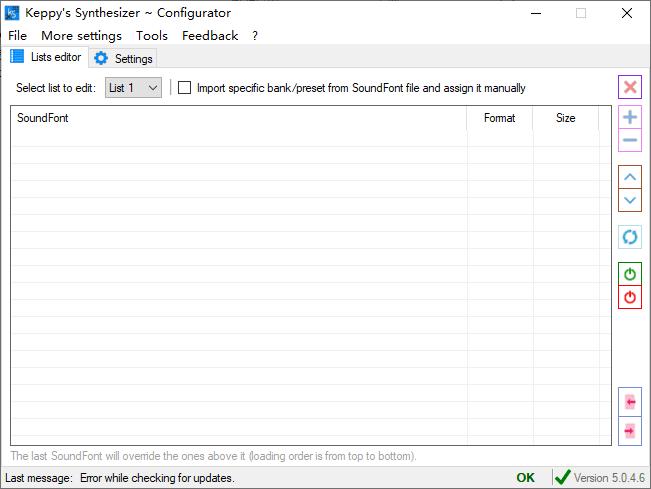Move SoundFont up with up chevron
The width and height of the screenshot is (651, 489).
[x=630, y=177]
